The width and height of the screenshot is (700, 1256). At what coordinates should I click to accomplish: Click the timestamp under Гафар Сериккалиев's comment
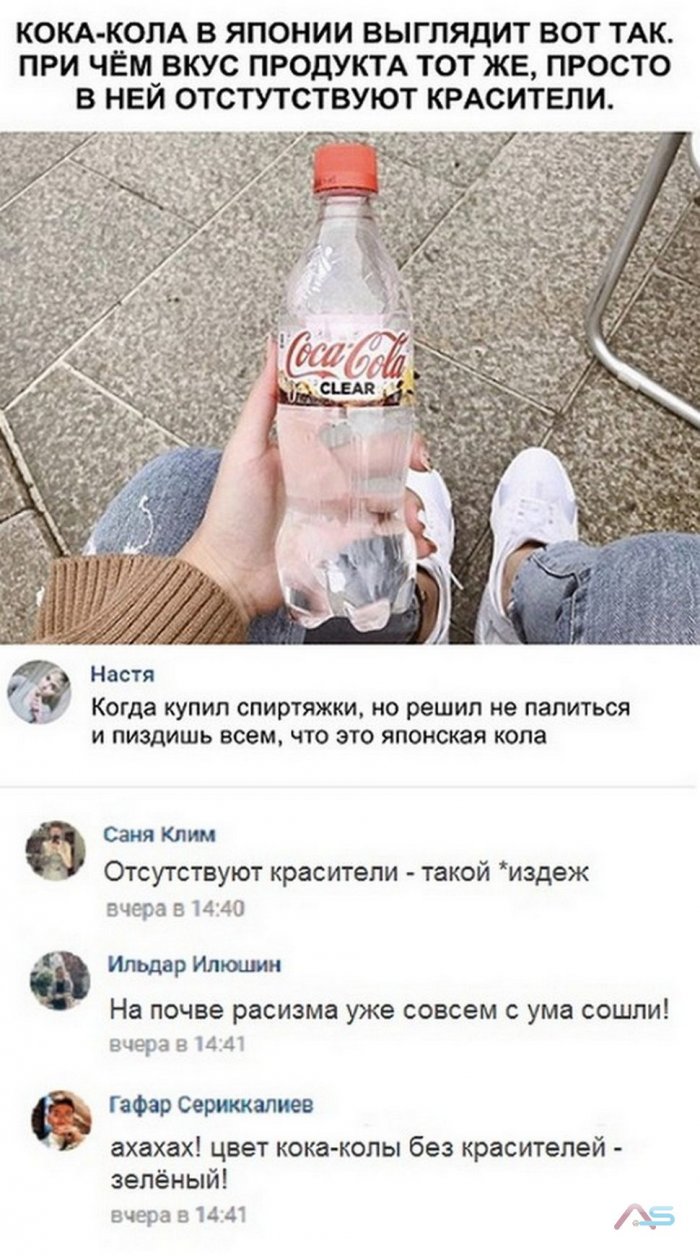click(x=177, y=1216)
